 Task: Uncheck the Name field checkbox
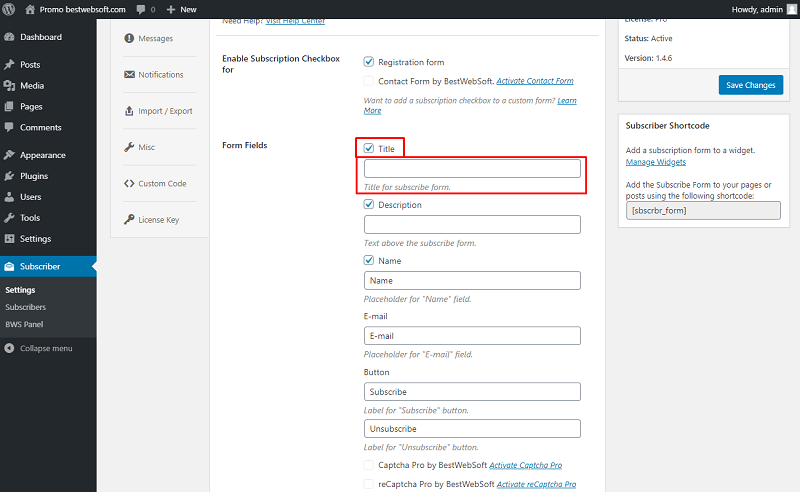point(368,260)
